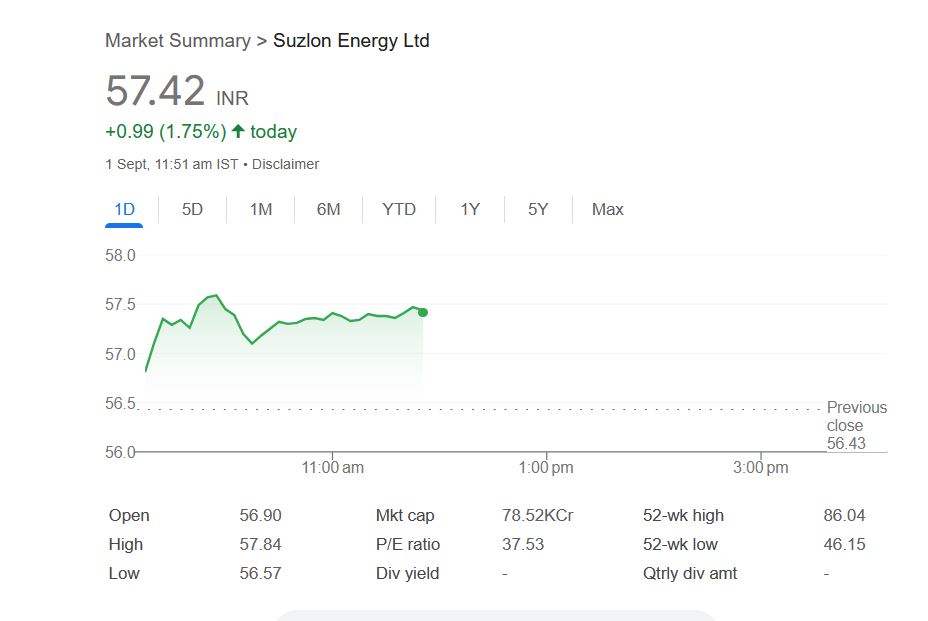Select the YTD time range
The image size is (928, 621).
click(399, 209)
